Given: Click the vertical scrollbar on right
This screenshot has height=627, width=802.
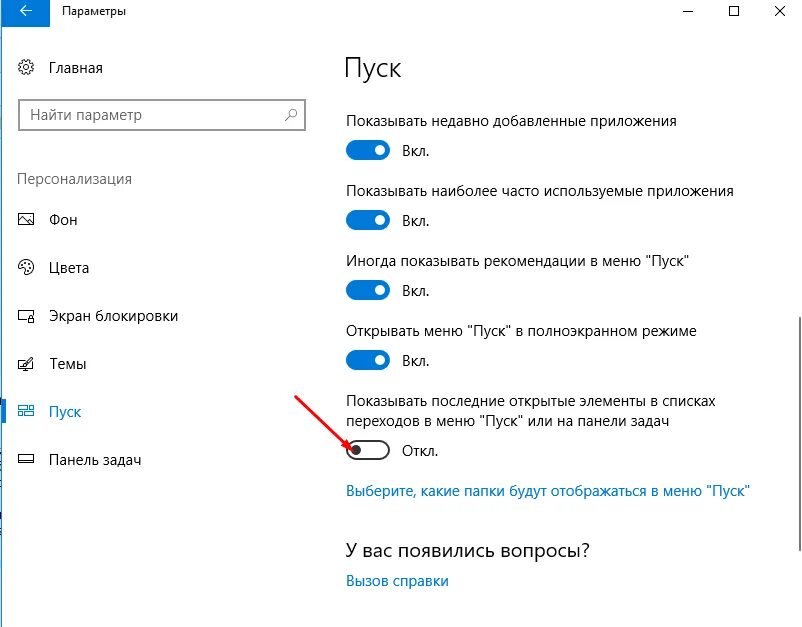Looking at the screenshot, I should tap(797, 430).
